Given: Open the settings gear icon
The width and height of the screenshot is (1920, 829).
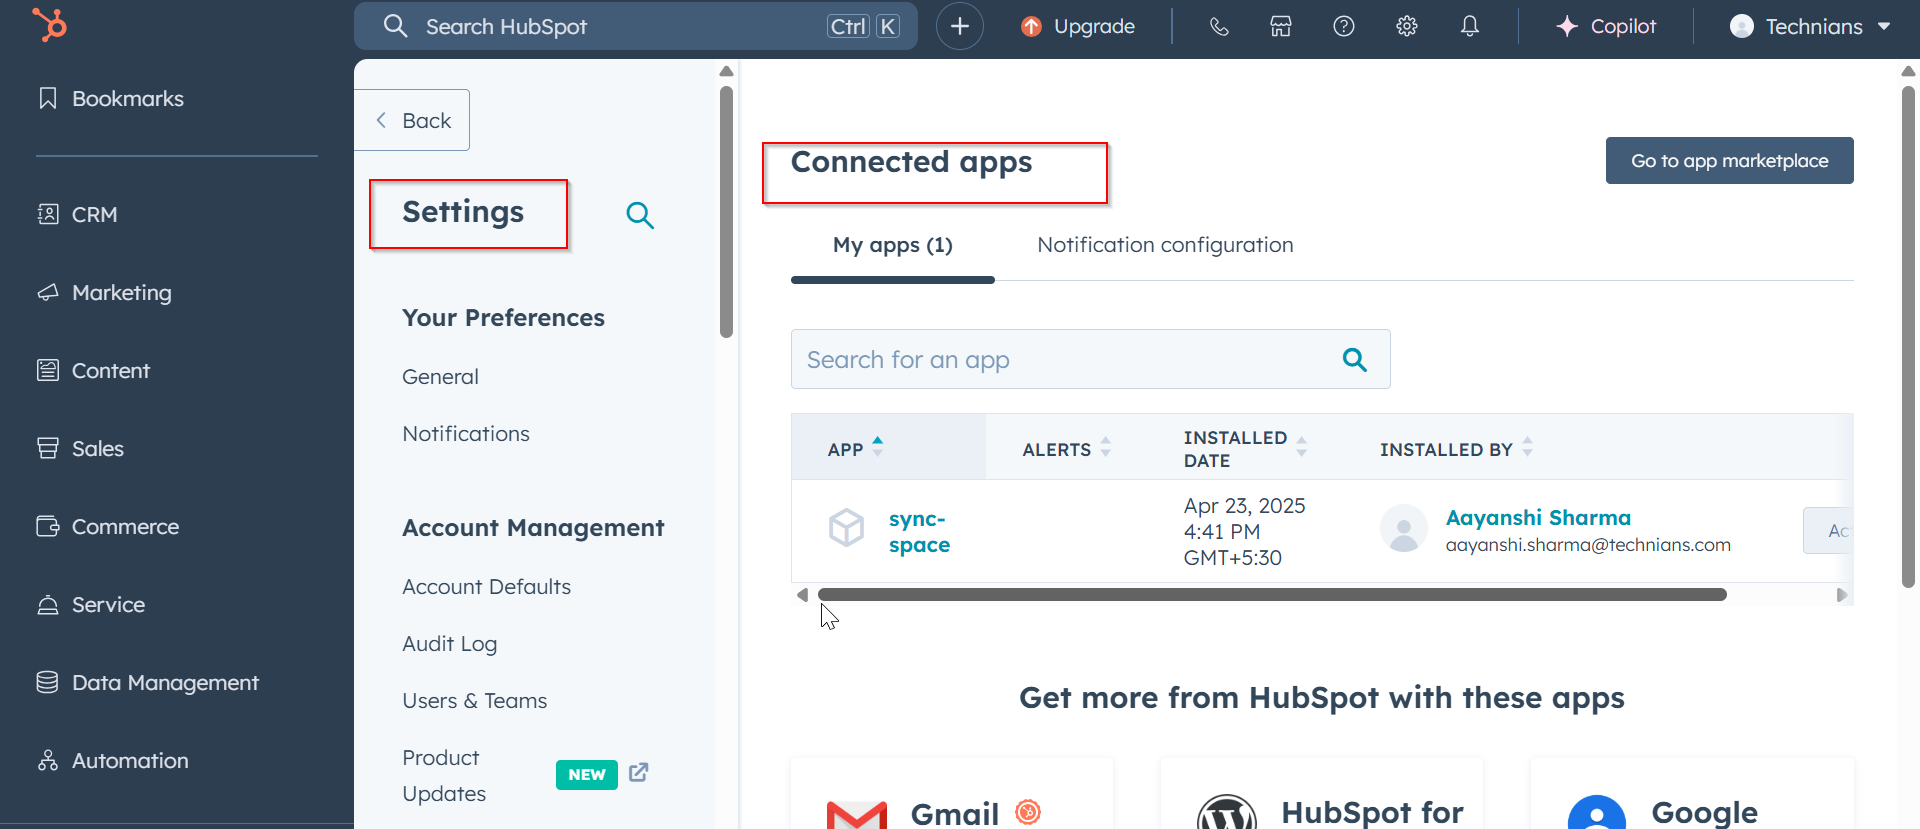Looking at the screenshot, I should point(1407,26).
